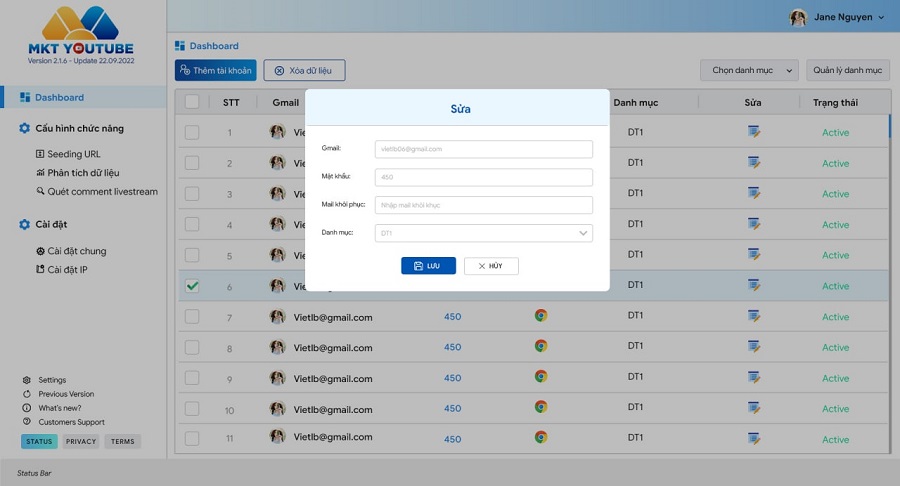Click the avatar icon in row 8

(277, 347)
